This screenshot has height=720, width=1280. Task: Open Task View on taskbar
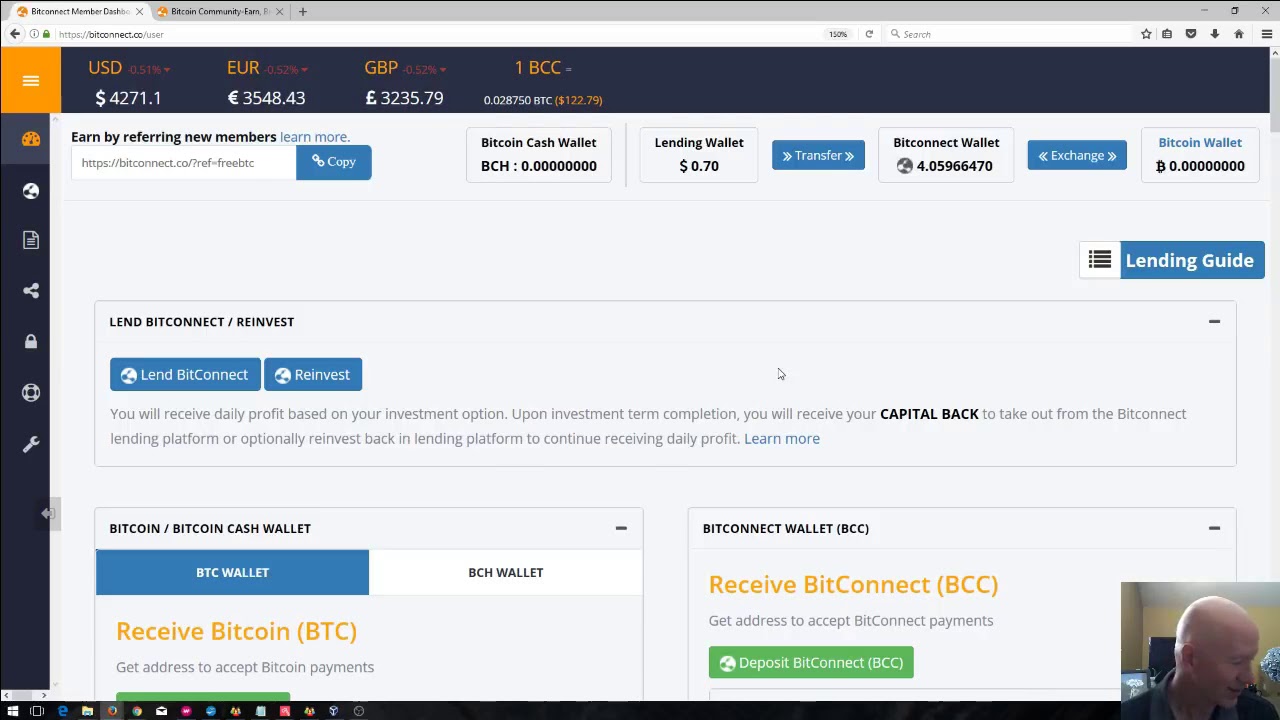pyautogui.click(x=37, y=711)
